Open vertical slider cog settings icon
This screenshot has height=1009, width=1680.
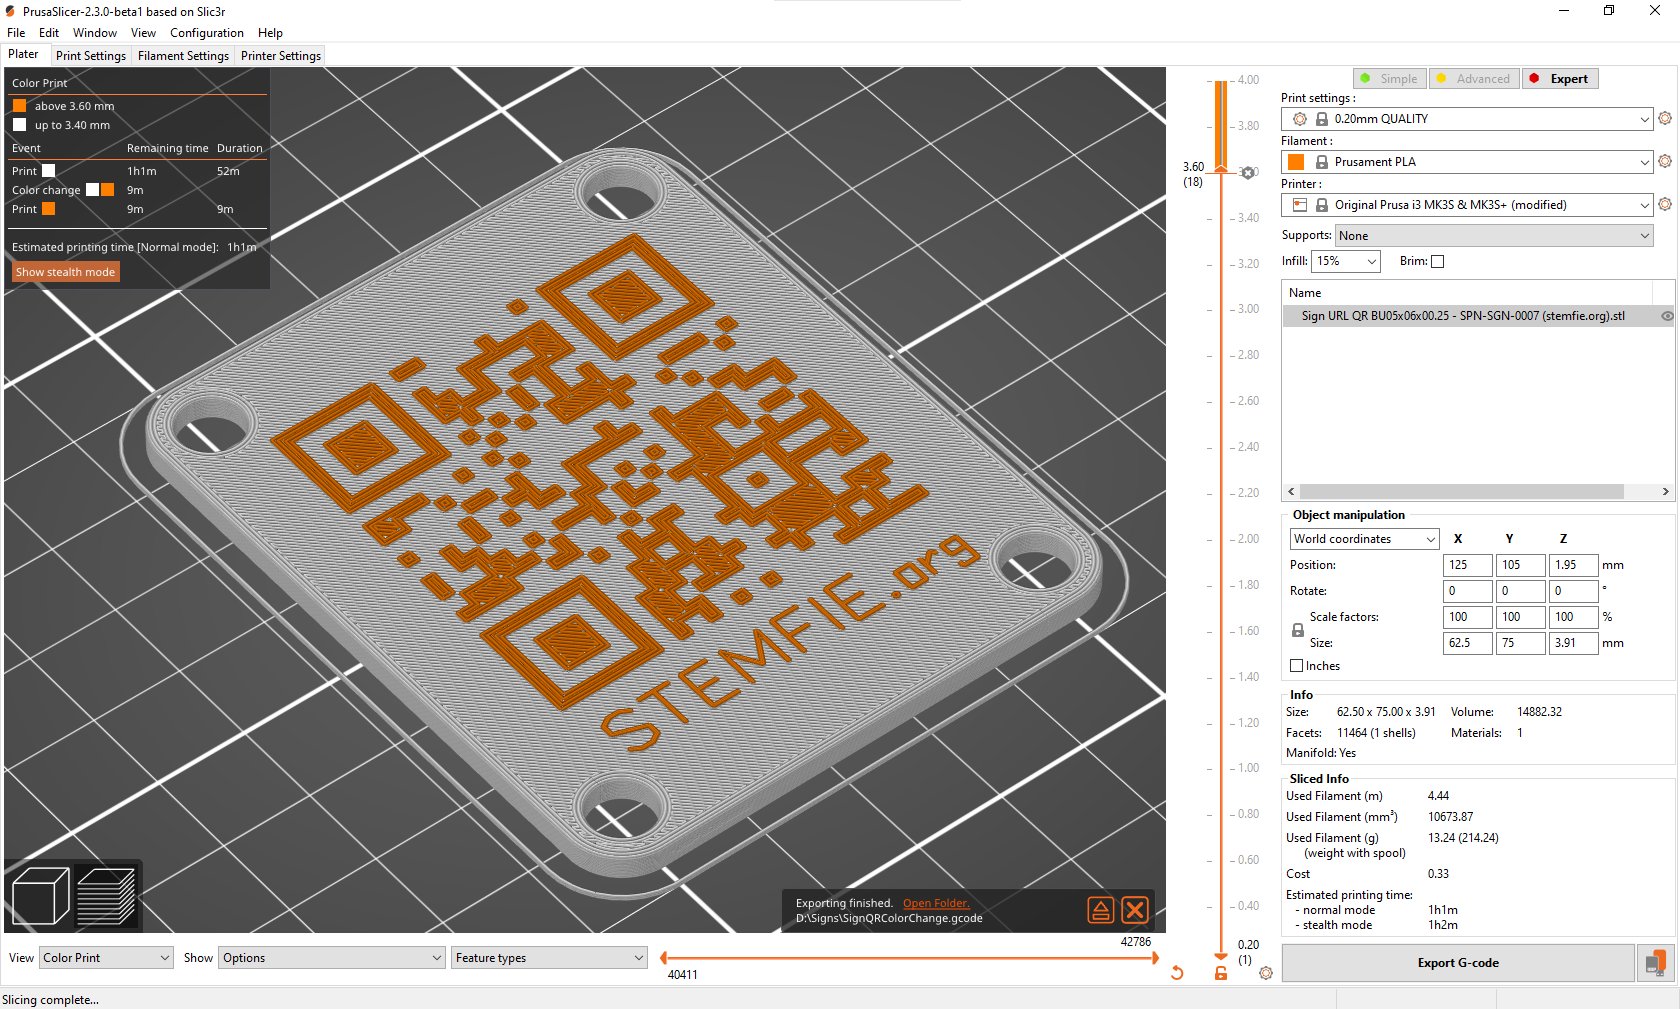[1266, 973]
